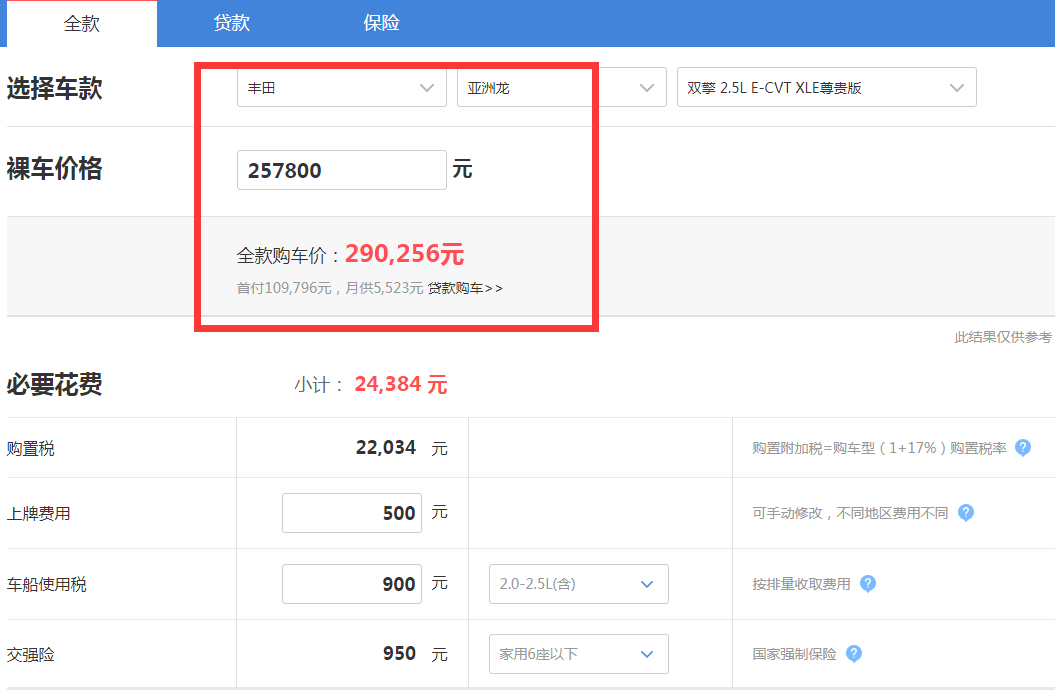Viewport: 1055px width, 692px height.
Task: Follow the 贷款购车>> link
Action: click(x=465, y=288)
